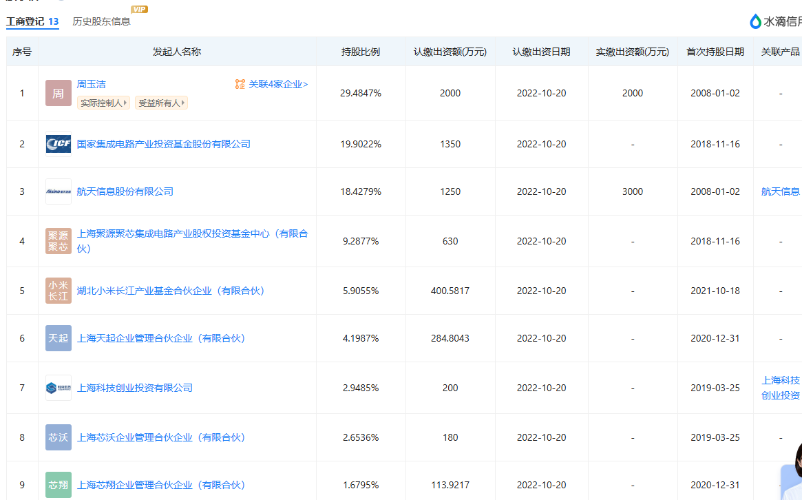
Task: Click the 芯沃 avatar icon
Action: point(58,437)
